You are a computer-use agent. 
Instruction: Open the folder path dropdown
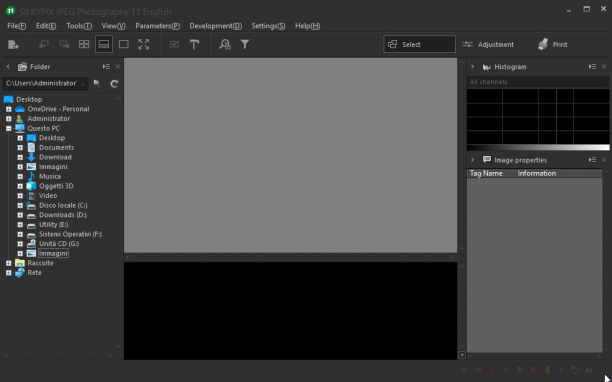[45, 84]
